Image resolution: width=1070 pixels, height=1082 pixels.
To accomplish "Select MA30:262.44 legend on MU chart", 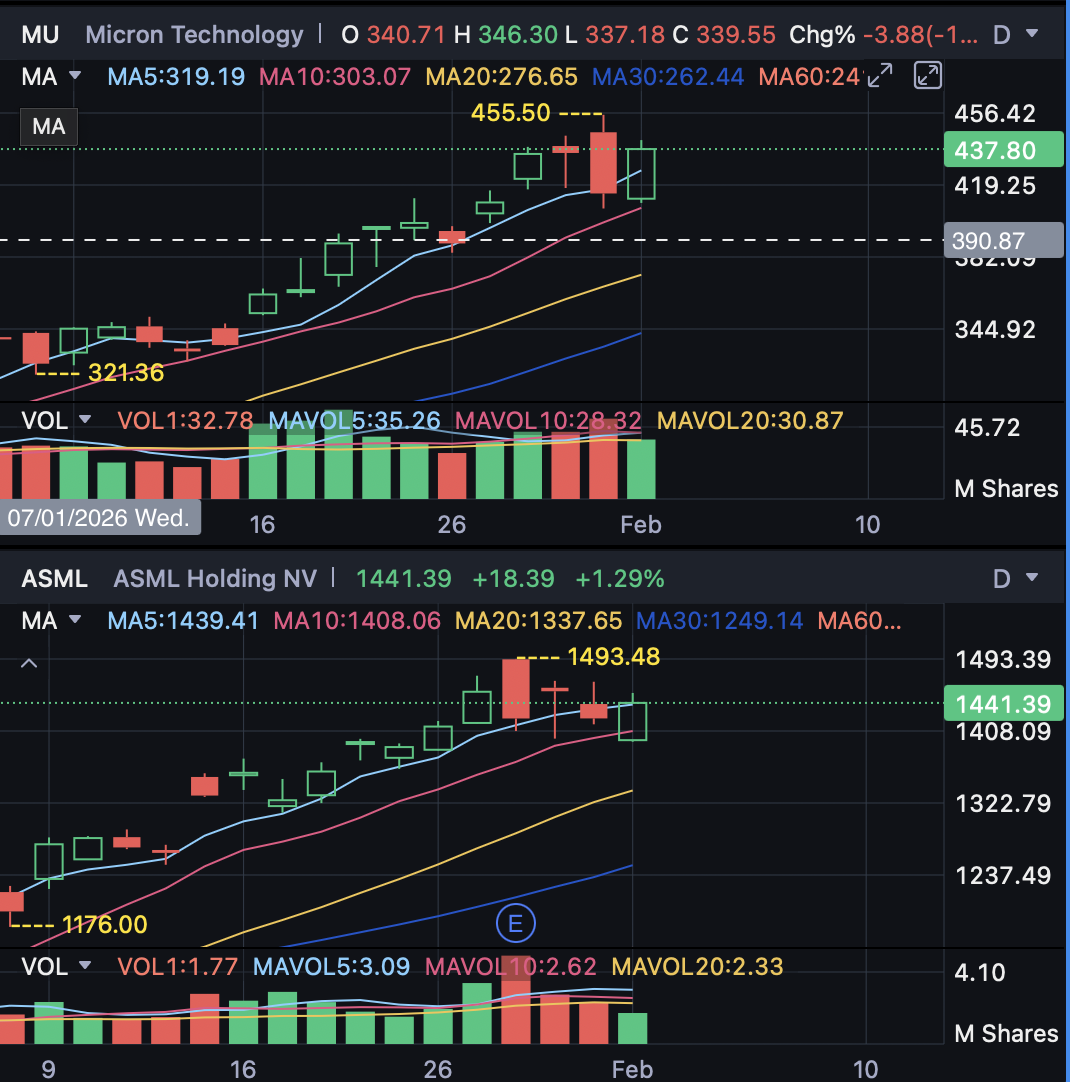I will coord(668,77).
